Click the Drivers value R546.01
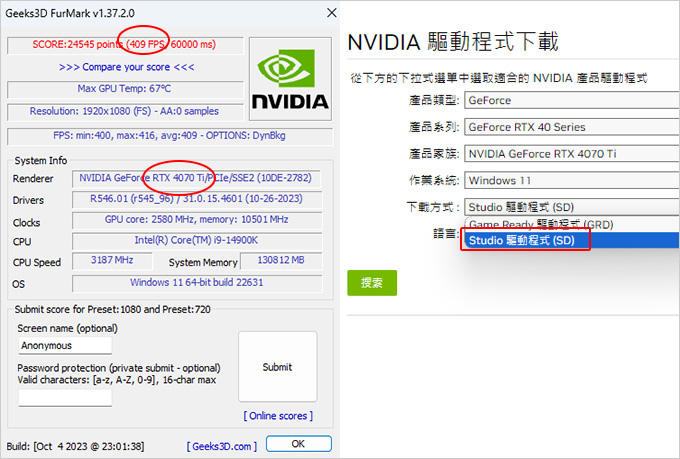Image resolution: width=680 pixels, height=459 pixels. [196, 199]
